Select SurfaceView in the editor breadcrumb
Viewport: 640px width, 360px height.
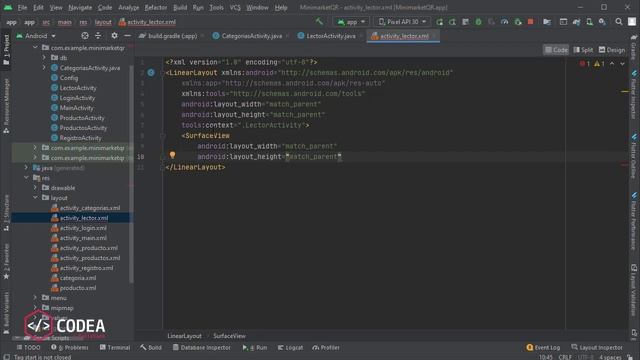229,336
